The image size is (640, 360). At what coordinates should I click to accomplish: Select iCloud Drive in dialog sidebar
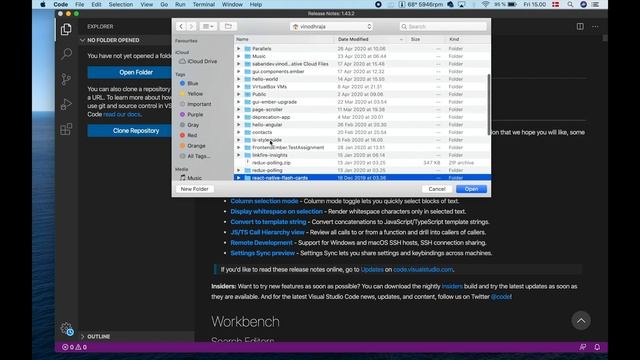click(198, 61)
